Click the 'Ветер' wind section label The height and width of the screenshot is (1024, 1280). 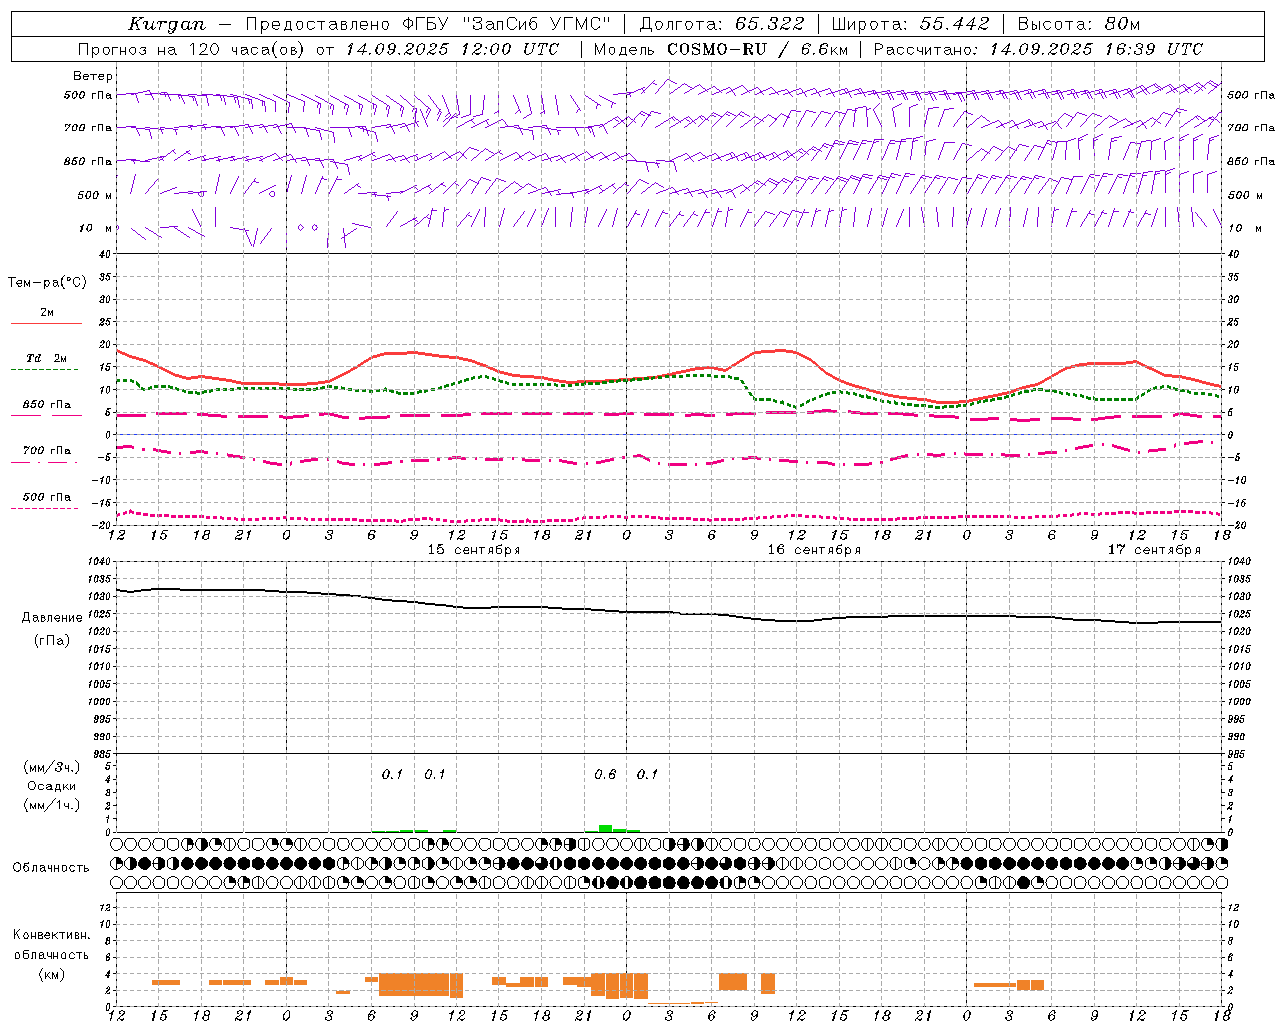pos(92,76)
